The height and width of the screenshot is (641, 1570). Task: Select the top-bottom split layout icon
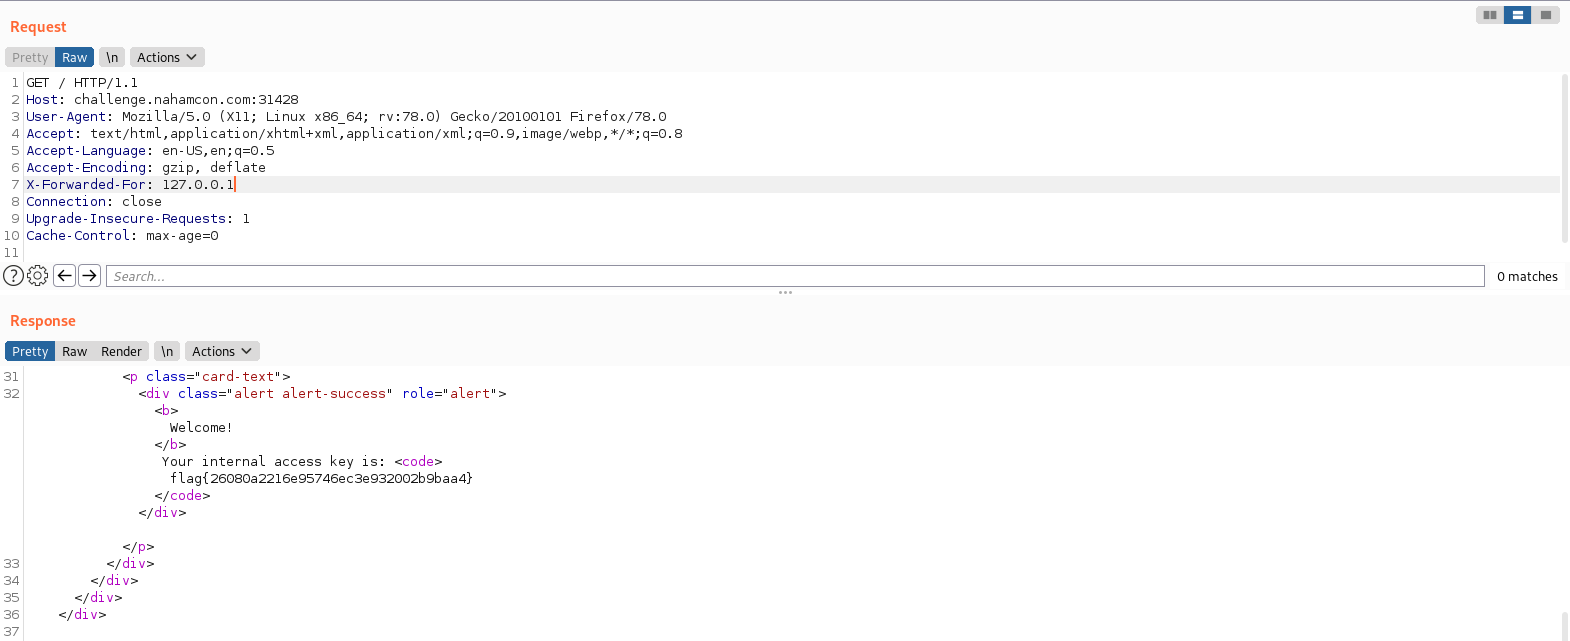coord(1517,15)
